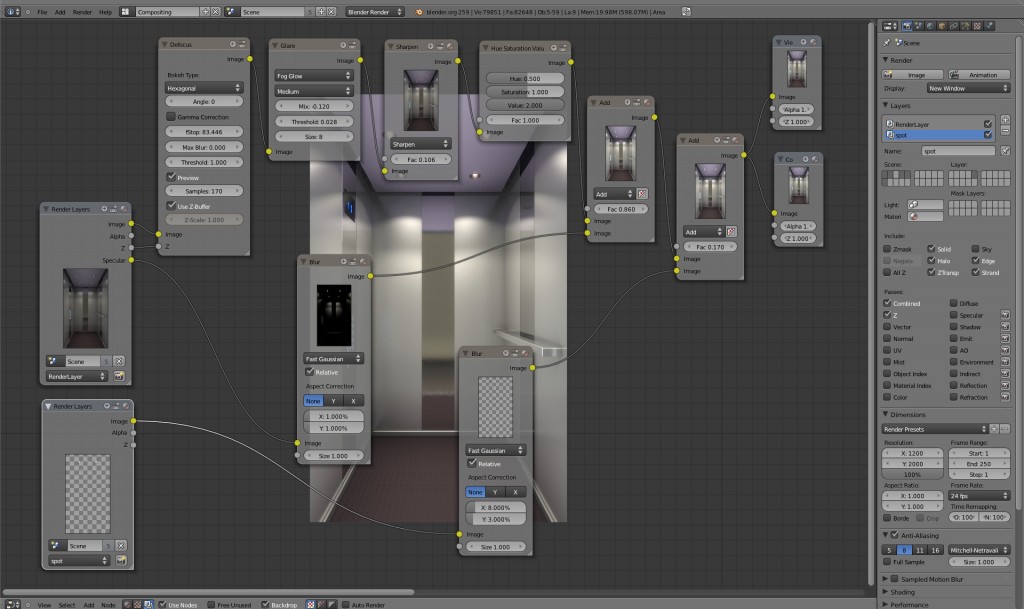Click the node editor type selector icon
Viewport: 1024px width, 609px height.
click(x=12, y=604)
